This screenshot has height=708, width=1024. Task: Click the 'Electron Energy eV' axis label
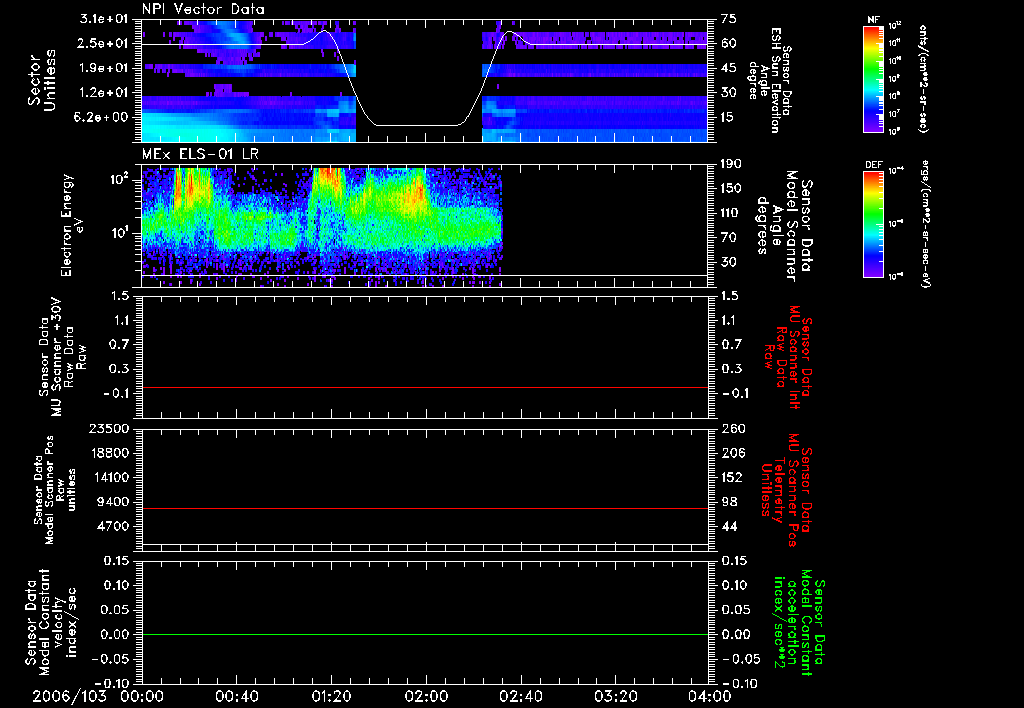point(73,226)
